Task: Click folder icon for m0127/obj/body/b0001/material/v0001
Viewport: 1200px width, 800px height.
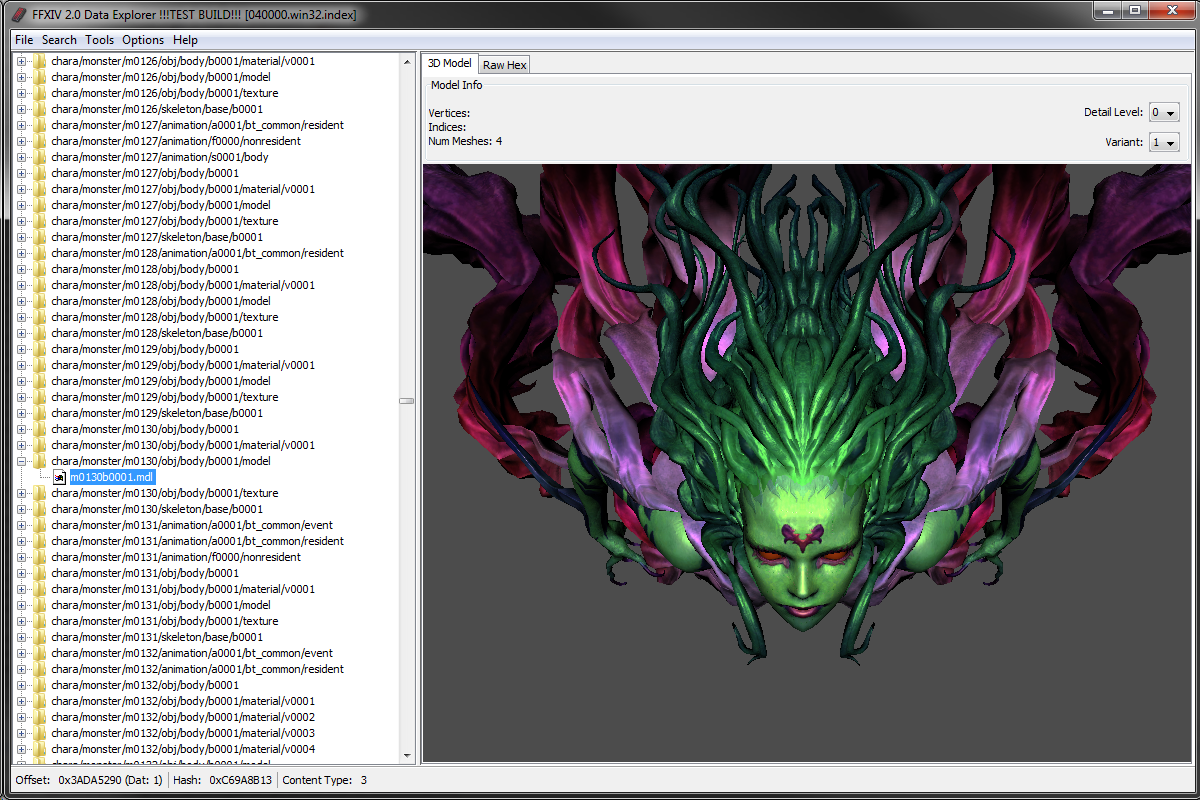Action: pos(40,189)
